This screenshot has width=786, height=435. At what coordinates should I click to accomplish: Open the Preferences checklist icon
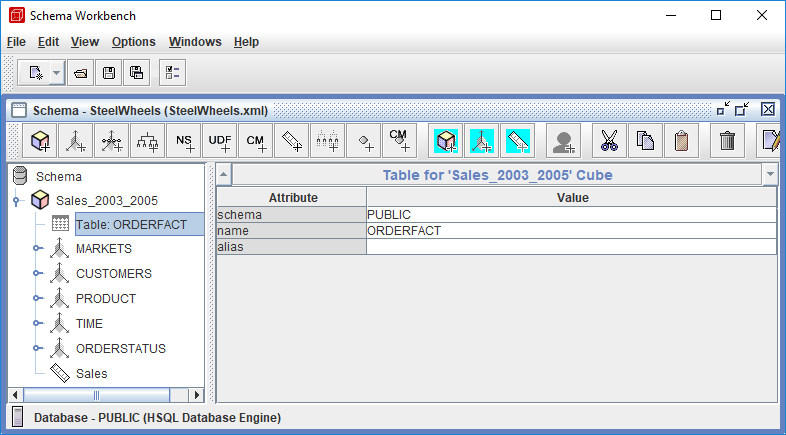pyautogui.click(x=172, y=73)
